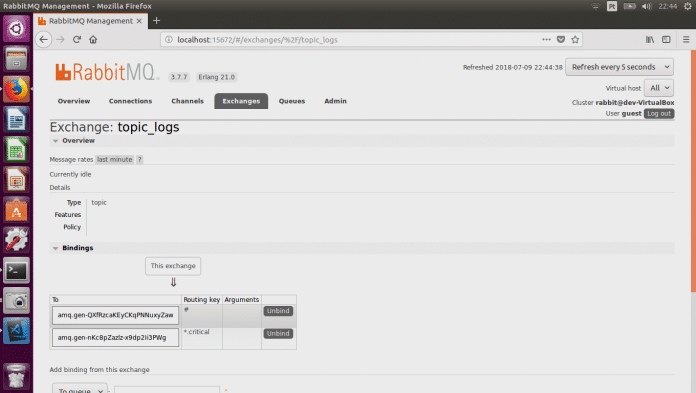Open the browser home page icon

[93, 40]
